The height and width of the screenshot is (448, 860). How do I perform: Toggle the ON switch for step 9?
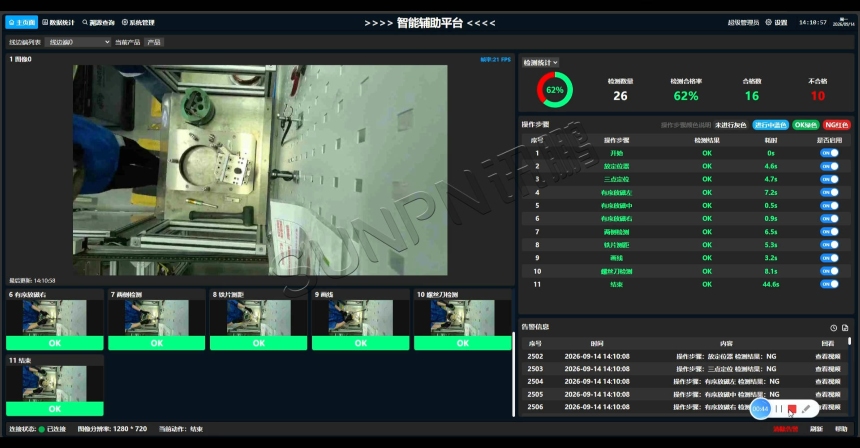[829, 258]
